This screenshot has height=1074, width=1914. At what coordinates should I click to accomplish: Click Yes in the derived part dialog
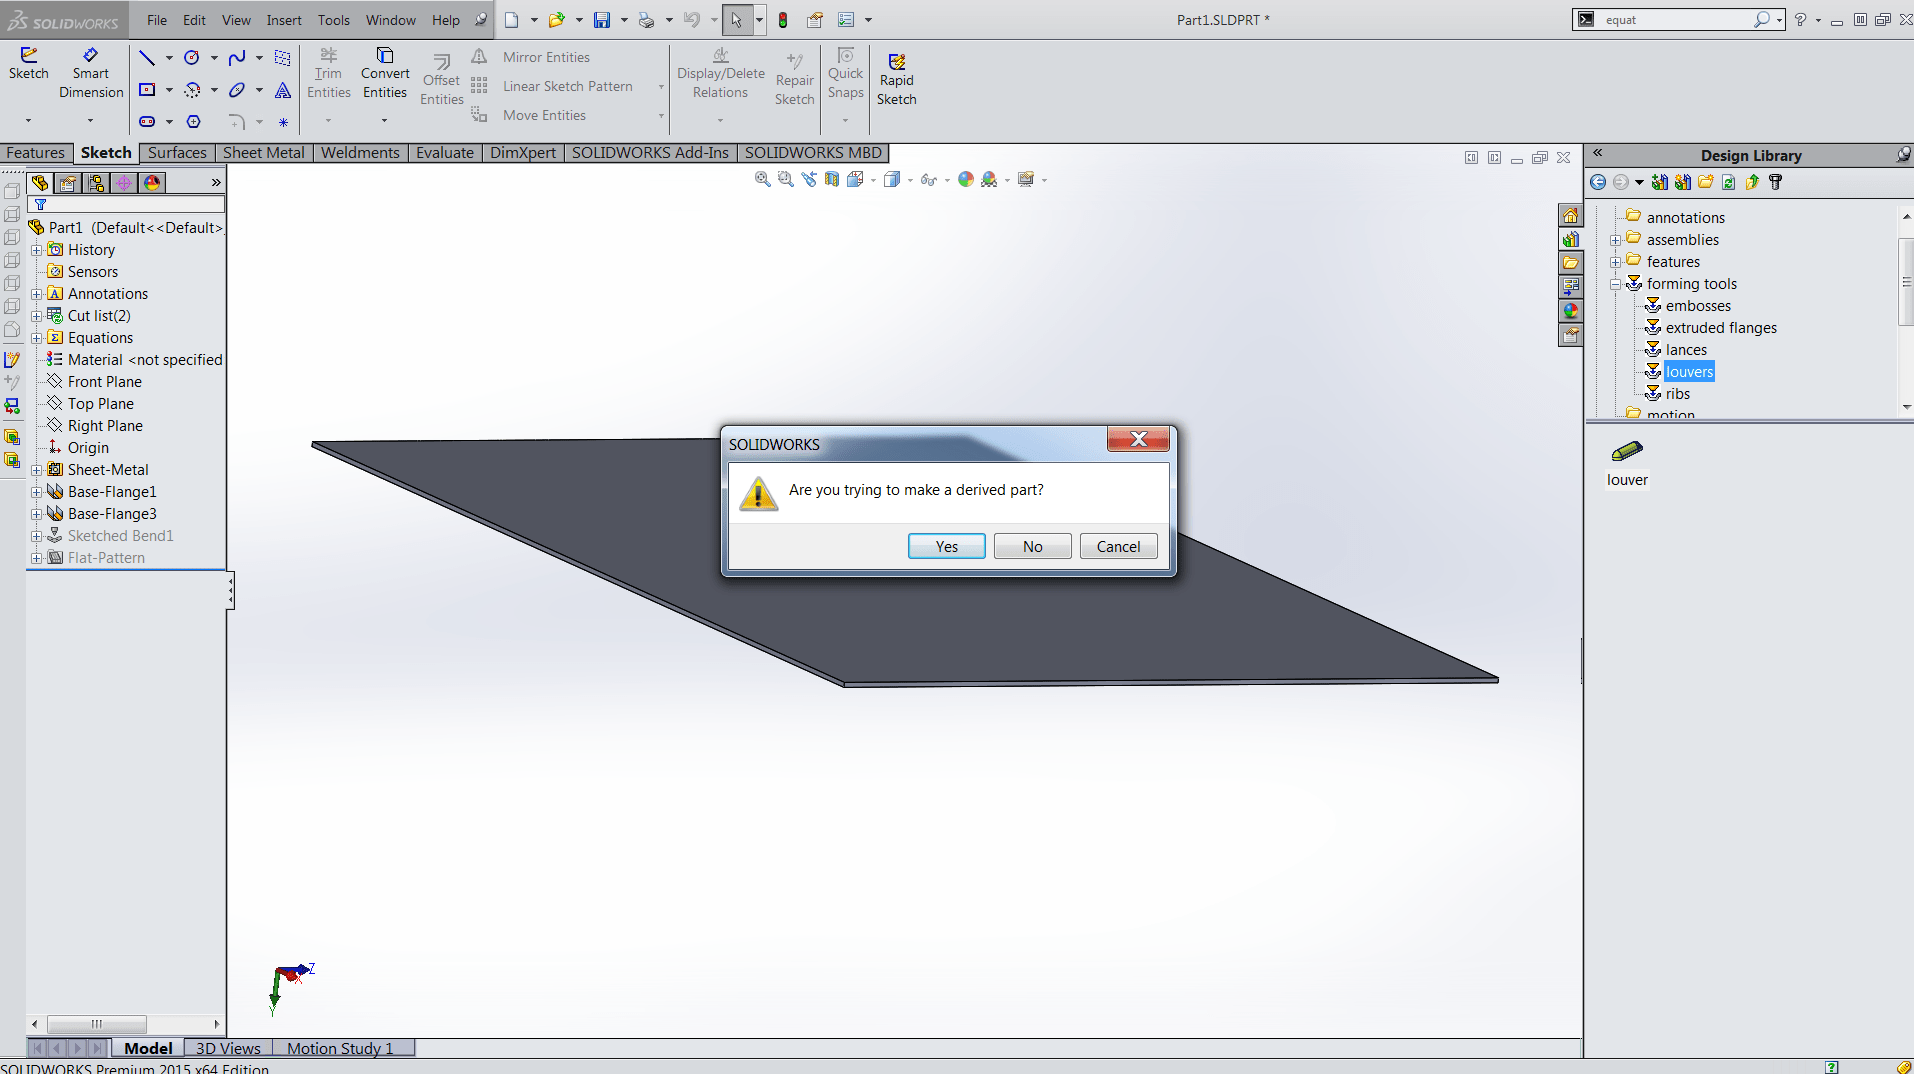(945, 546)
